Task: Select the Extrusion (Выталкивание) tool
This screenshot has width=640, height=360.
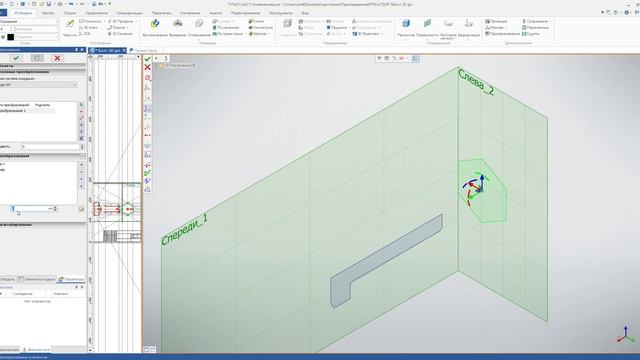Action: 155,28
